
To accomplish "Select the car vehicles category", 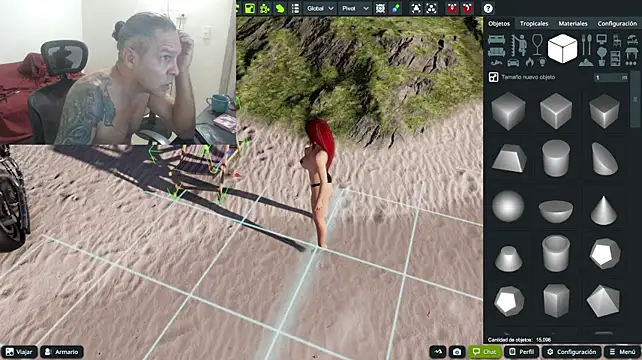I will pos(513,63).
